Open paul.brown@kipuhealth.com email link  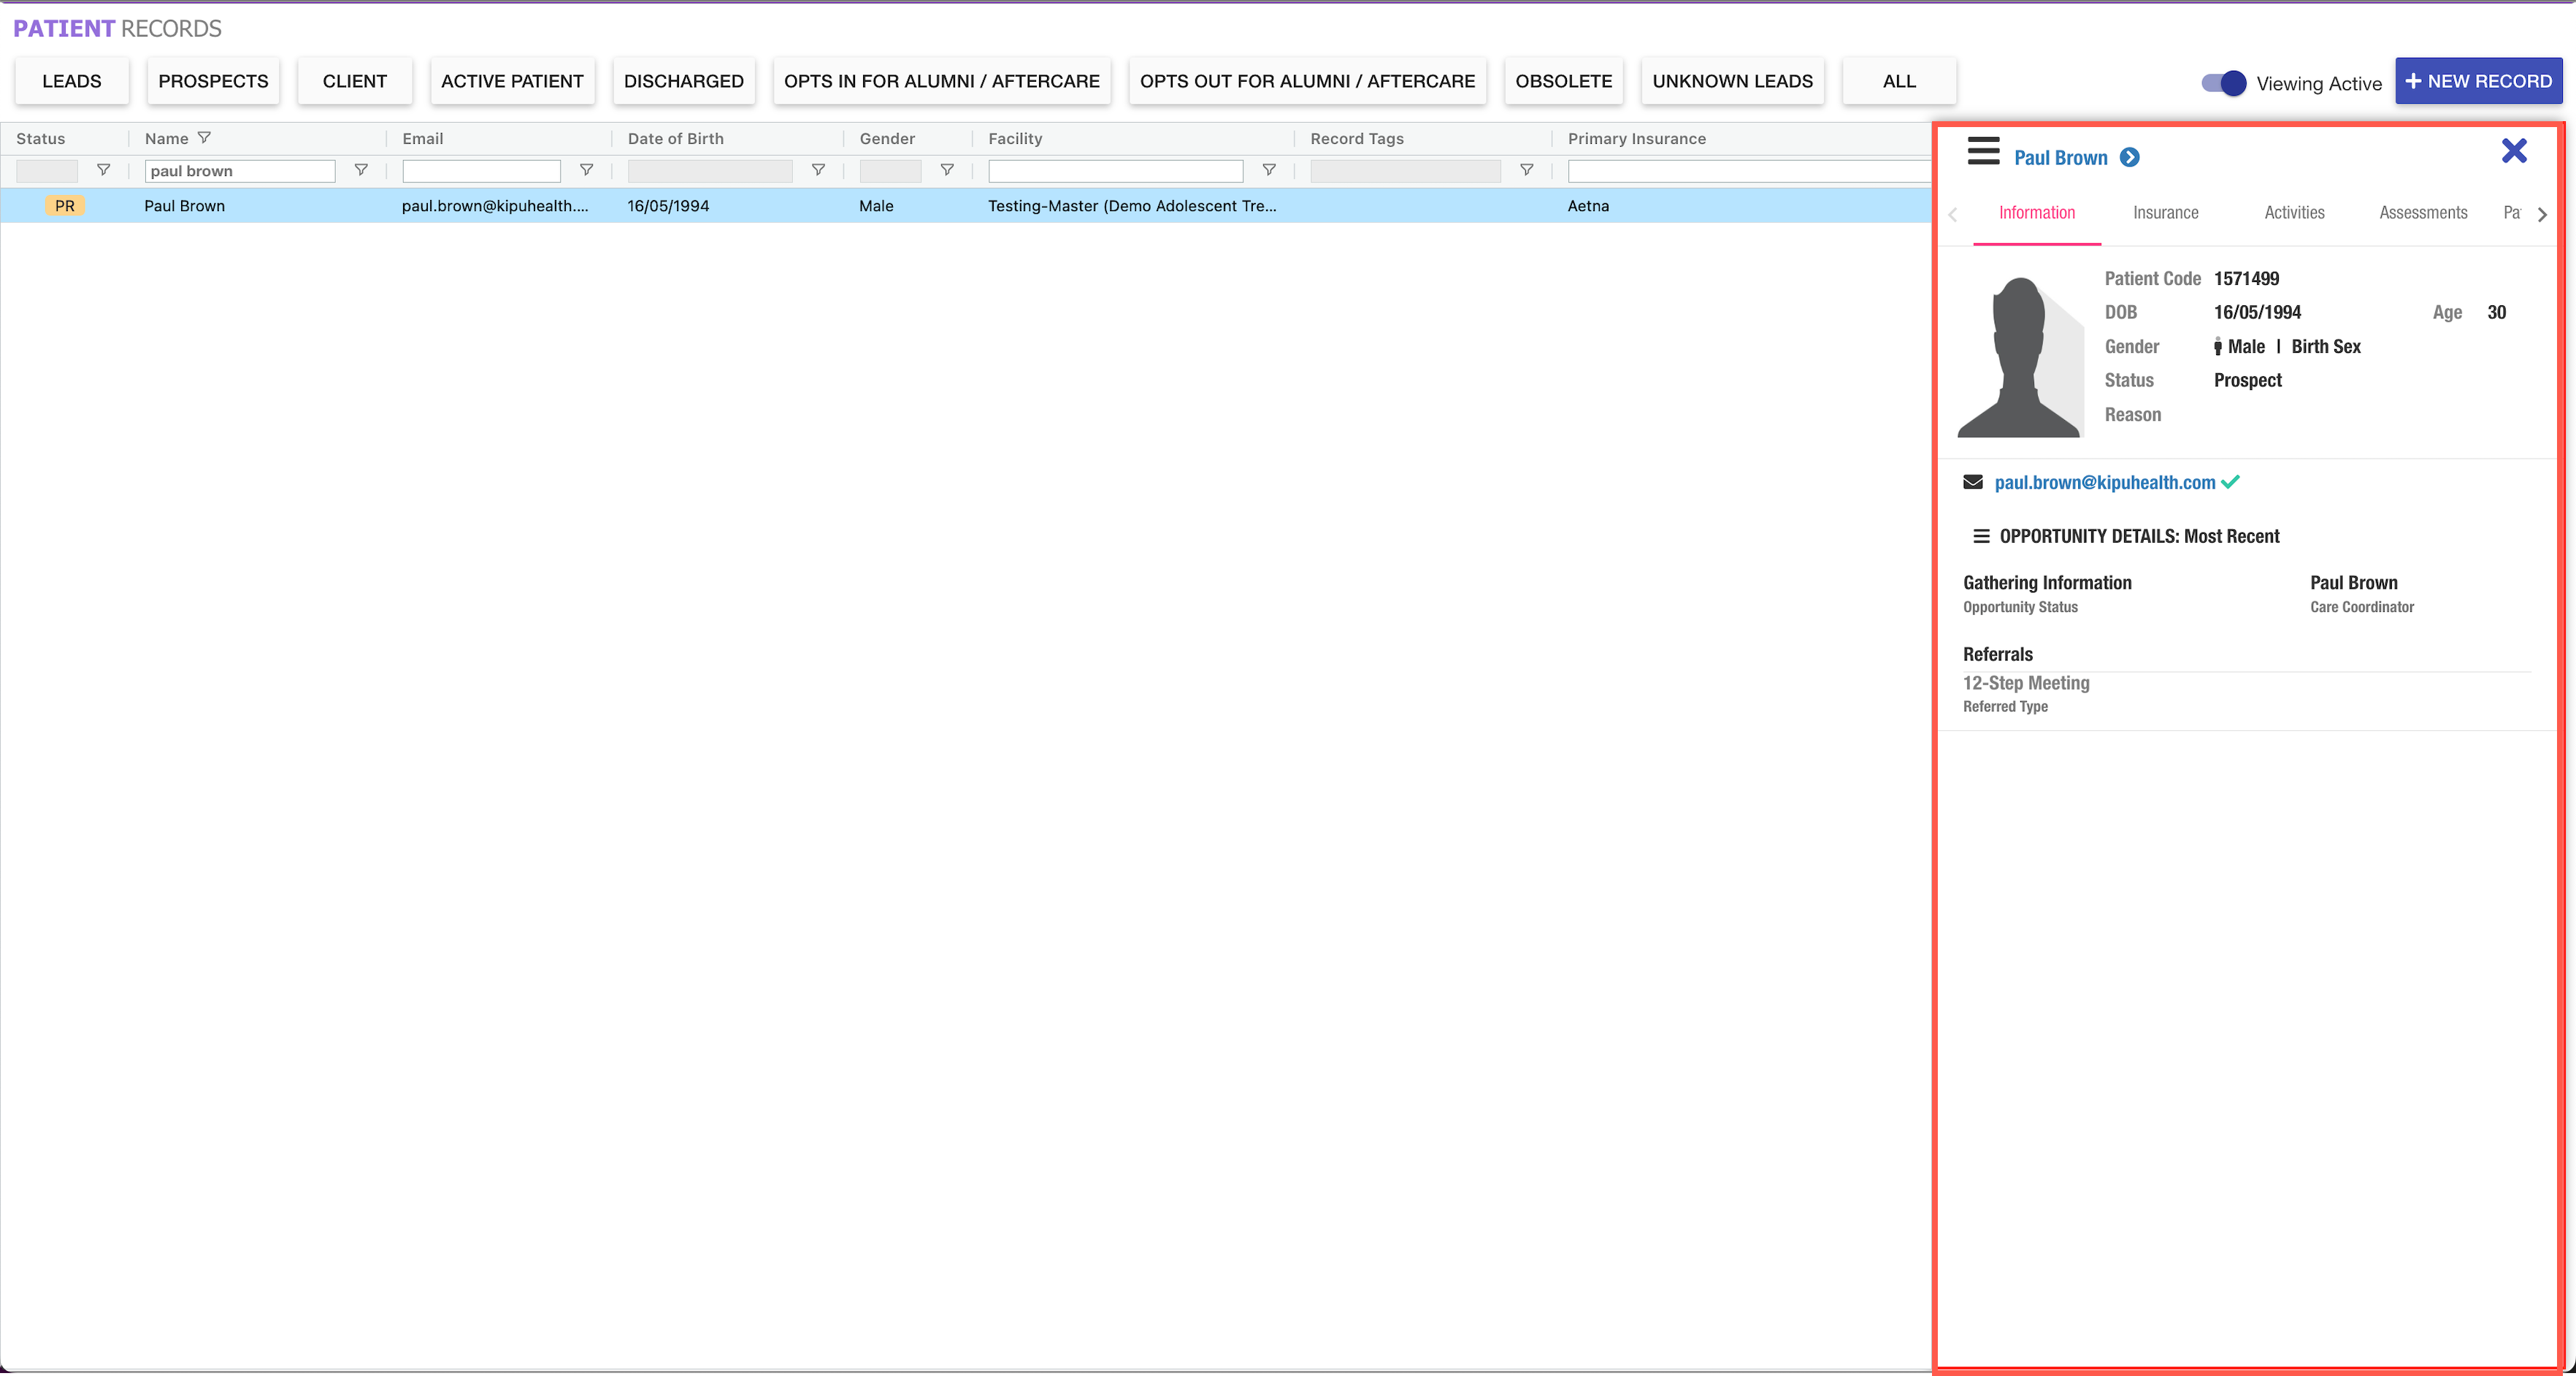2104,483
